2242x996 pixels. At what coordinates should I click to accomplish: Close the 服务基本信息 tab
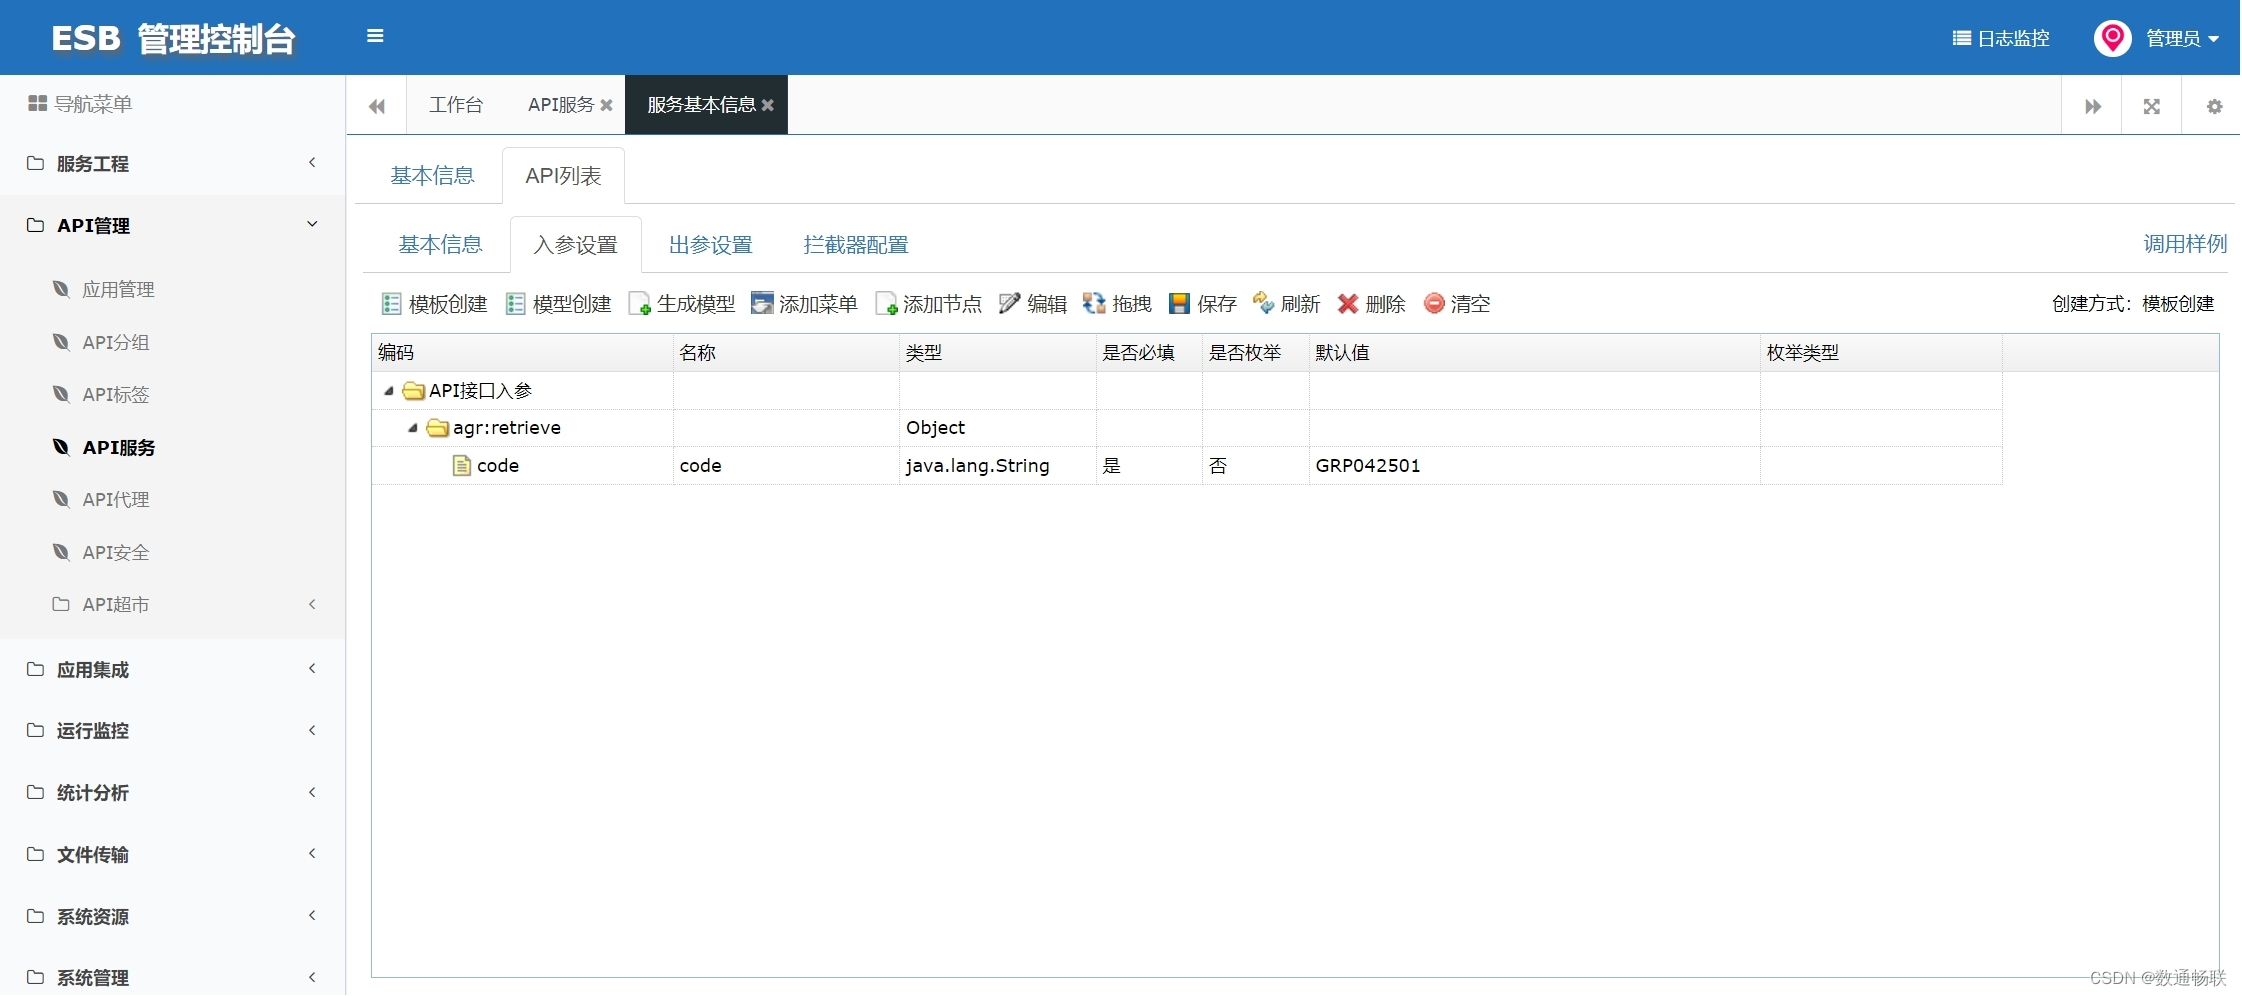(768, 105)
